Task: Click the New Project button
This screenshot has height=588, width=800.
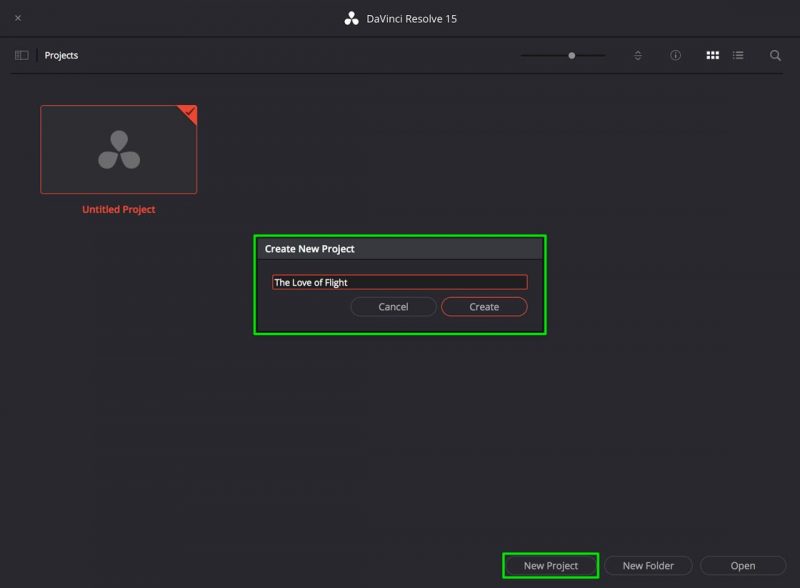Action: point(551,566)
